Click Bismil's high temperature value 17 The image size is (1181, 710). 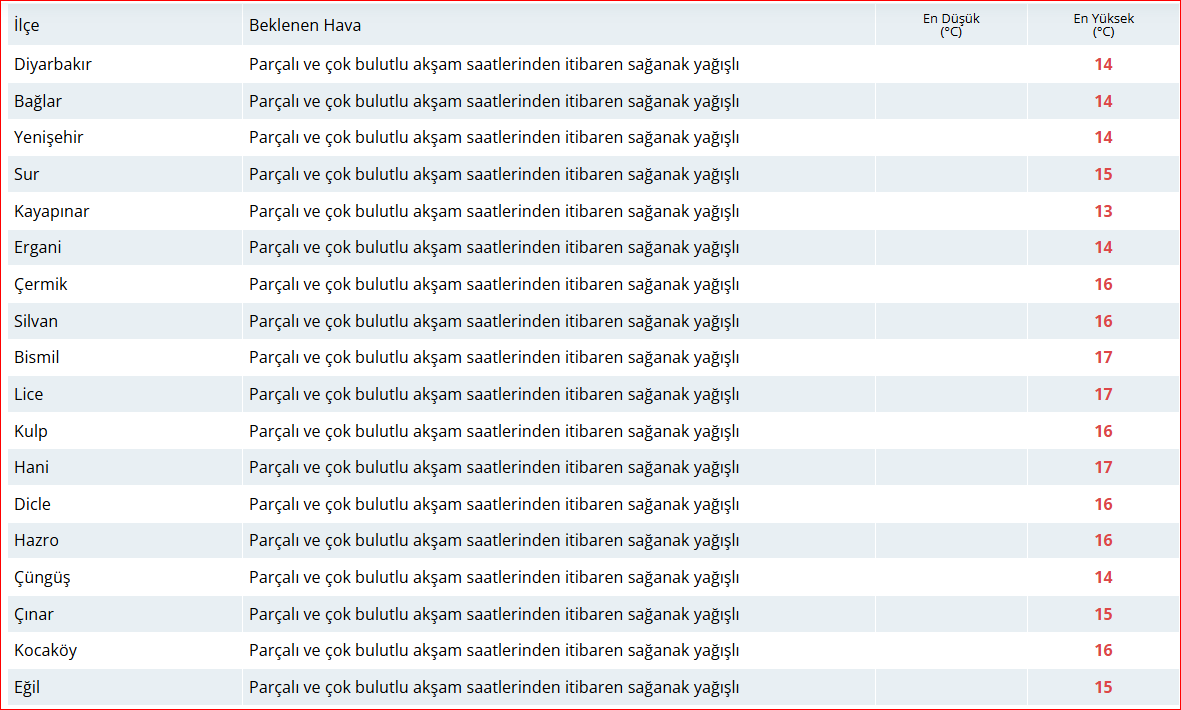(x=1103, y=357)
